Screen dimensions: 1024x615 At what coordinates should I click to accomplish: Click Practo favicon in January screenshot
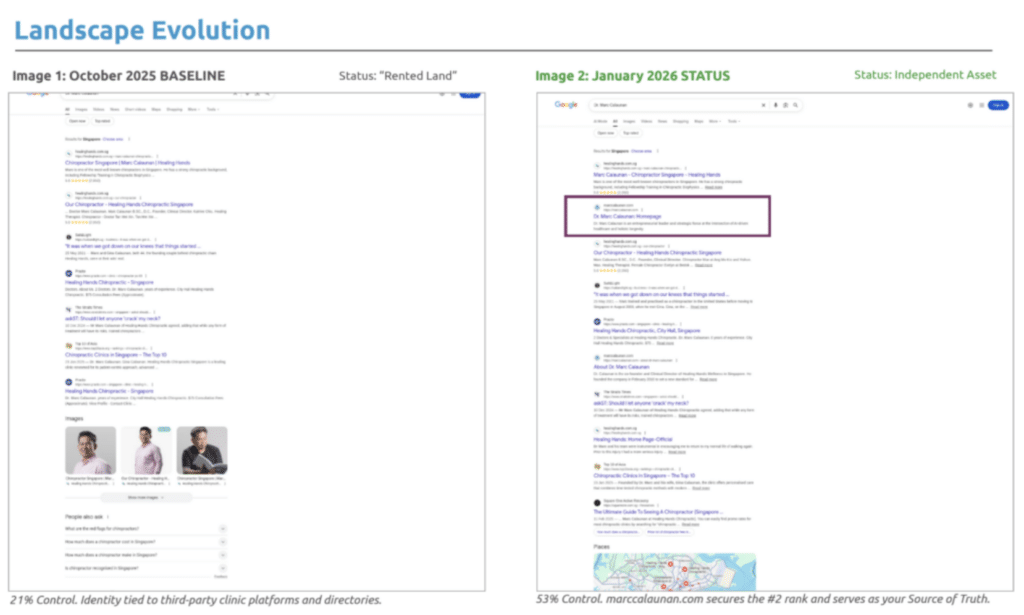click(597, 322)
